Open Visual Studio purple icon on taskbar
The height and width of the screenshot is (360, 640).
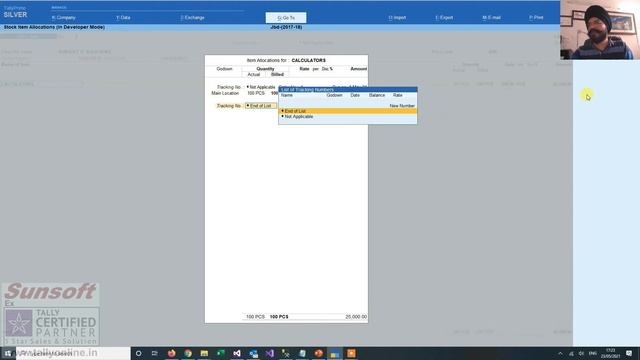237,353
